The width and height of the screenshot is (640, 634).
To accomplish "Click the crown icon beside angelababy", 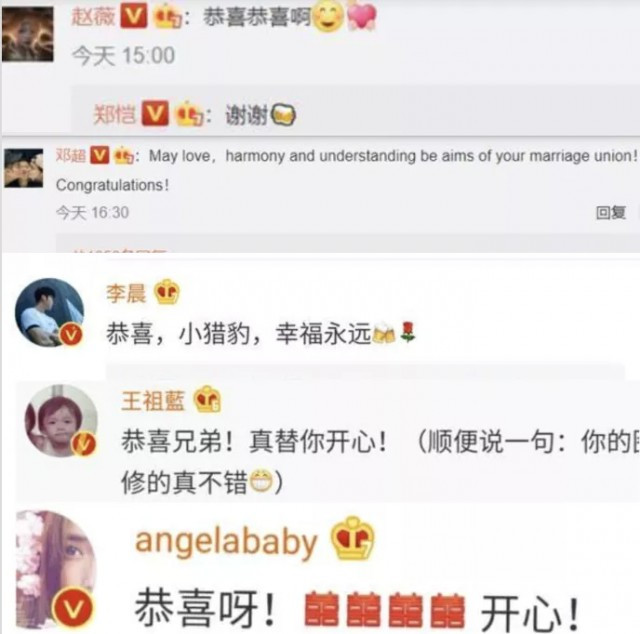I will pyautogui.click(x=352, y=538).
